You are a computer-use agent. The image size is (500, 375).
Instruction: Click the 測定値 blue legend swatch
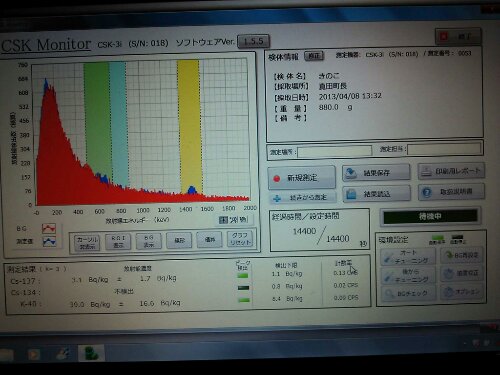tap(49, 242)
